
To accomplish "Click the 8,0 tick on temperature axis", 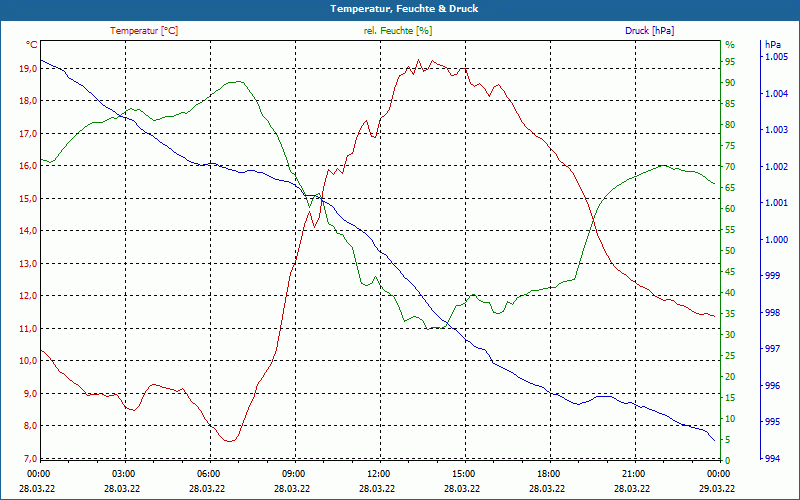I will click(30, 426).
